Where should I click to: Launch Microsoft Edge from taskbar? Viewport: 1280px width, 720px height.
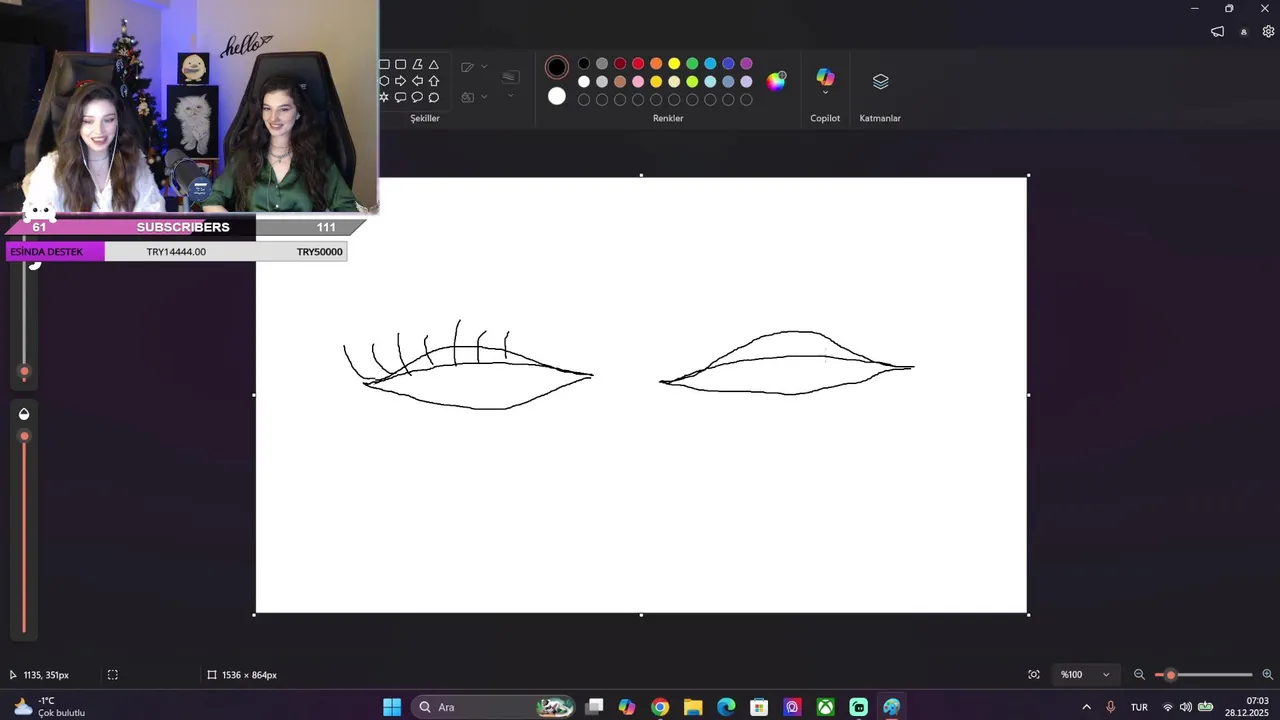(x=726, y=707)
